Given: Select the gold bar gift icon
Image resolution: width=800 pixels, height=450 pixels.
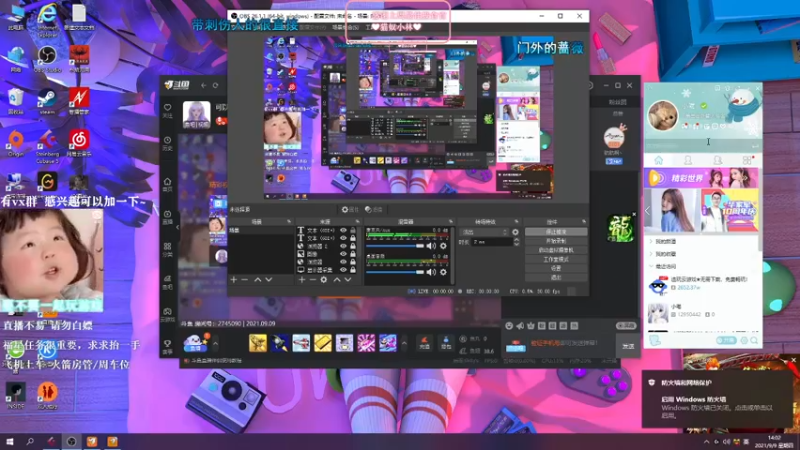Looking at the screenshot, I should [x=322, y=343].
